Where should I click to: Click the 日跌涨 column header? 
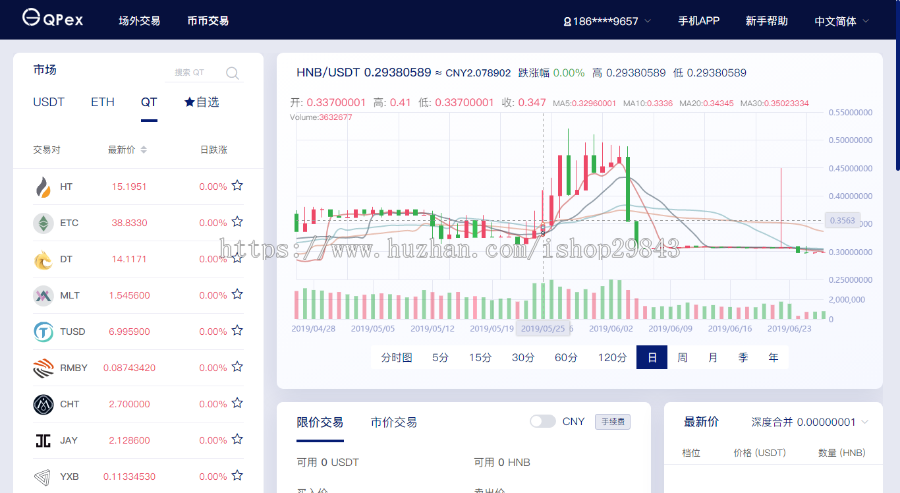point(214,150)
